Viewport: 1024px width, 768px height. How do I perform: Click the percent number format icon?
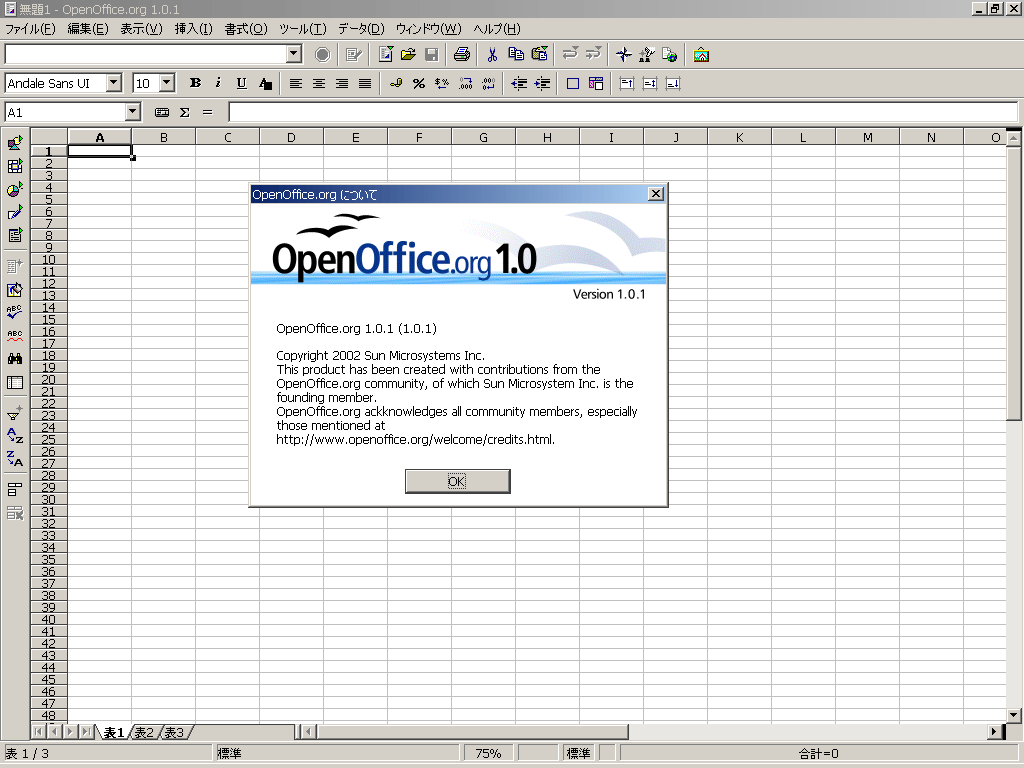coord(419,84)
